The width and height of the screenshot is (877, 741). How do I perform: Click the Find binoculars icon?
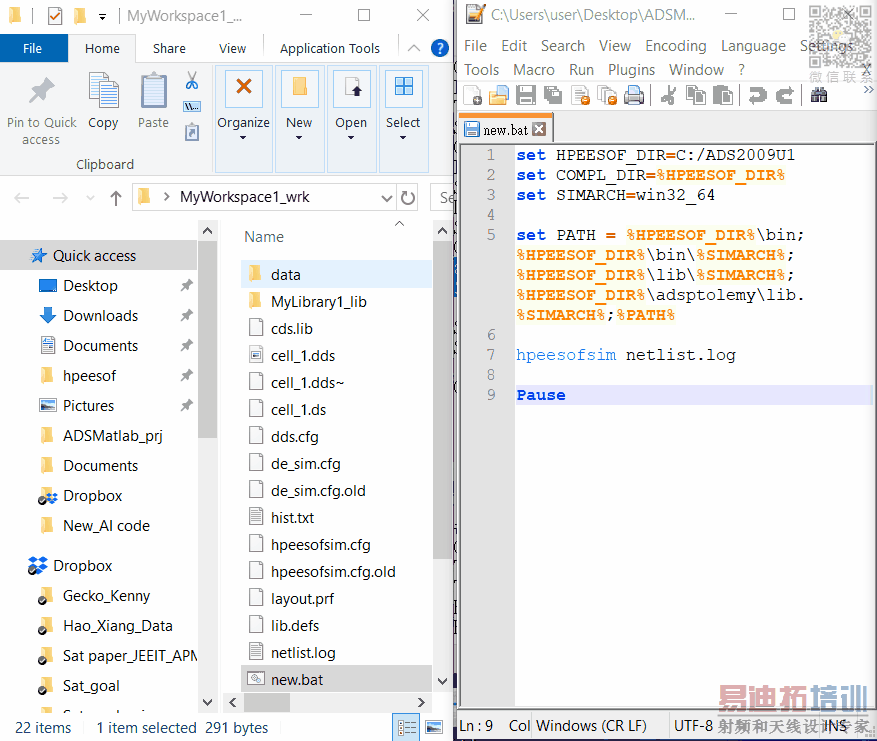pos(819,95)
